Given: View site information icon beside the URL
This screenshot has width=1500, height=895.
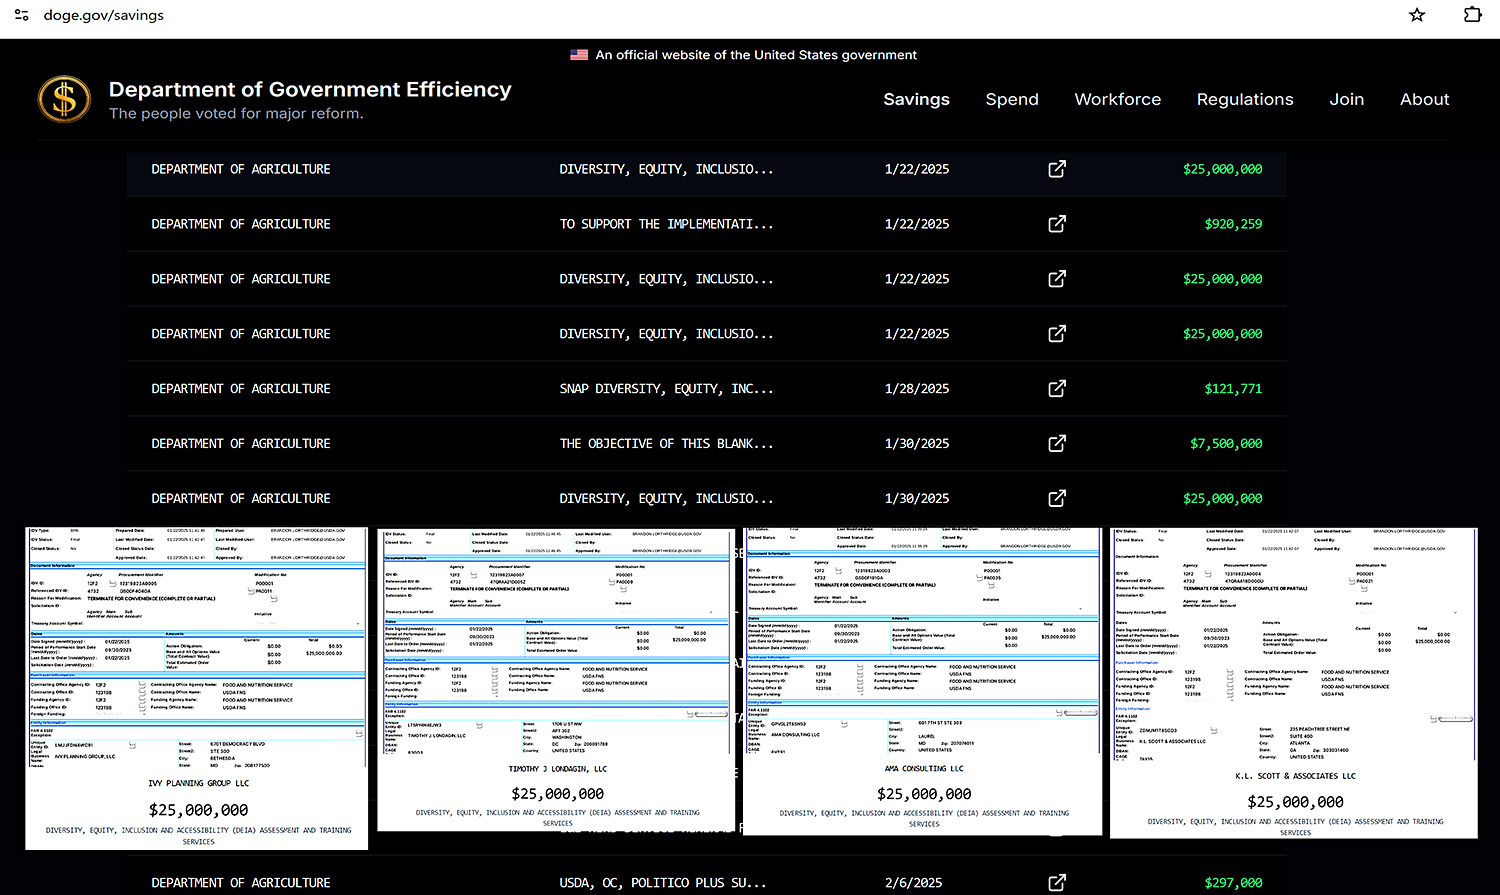Looking at the screenshot, I should pyautogui.click(x=21, y=15).
